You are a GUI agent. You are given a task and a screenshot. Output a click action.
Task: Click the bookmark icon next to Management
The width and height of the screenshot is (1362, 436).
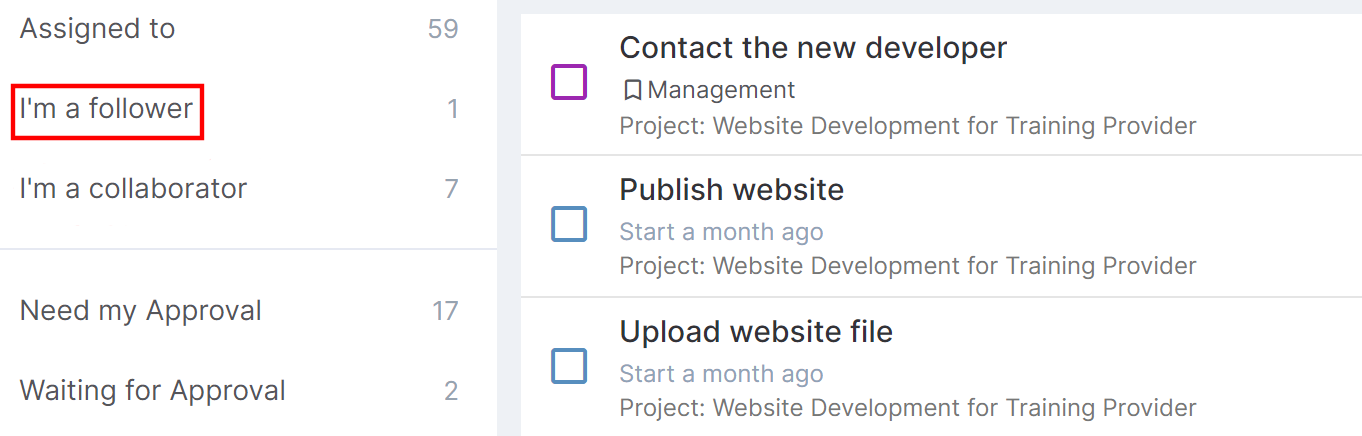point(632,90)
